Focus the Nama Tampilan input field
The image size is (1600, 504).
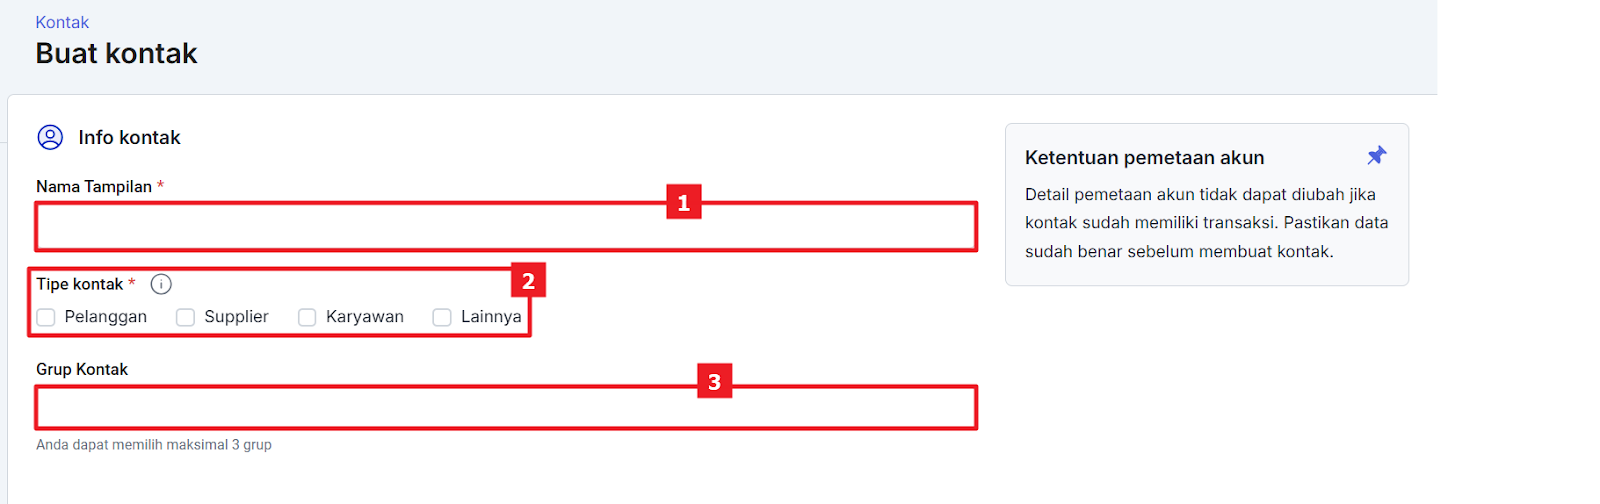[506, 227]
